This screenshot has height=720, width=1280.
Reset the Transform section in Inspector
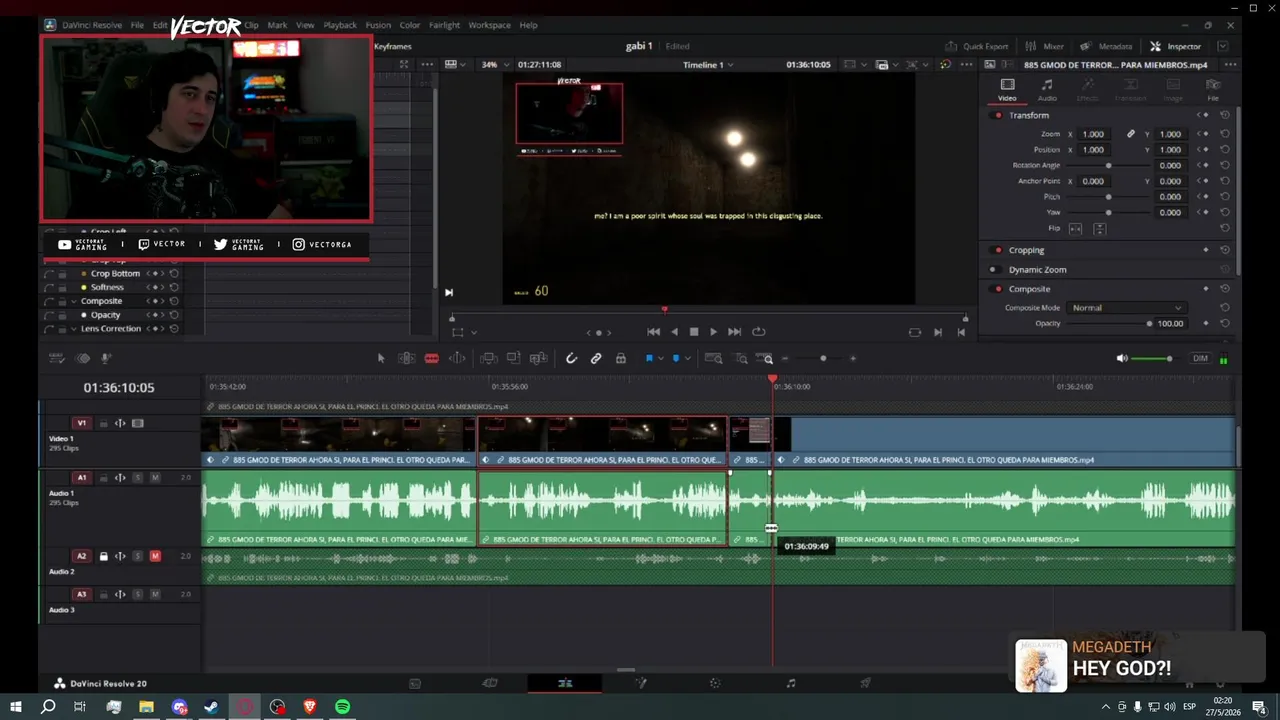tap(1225, 115)
